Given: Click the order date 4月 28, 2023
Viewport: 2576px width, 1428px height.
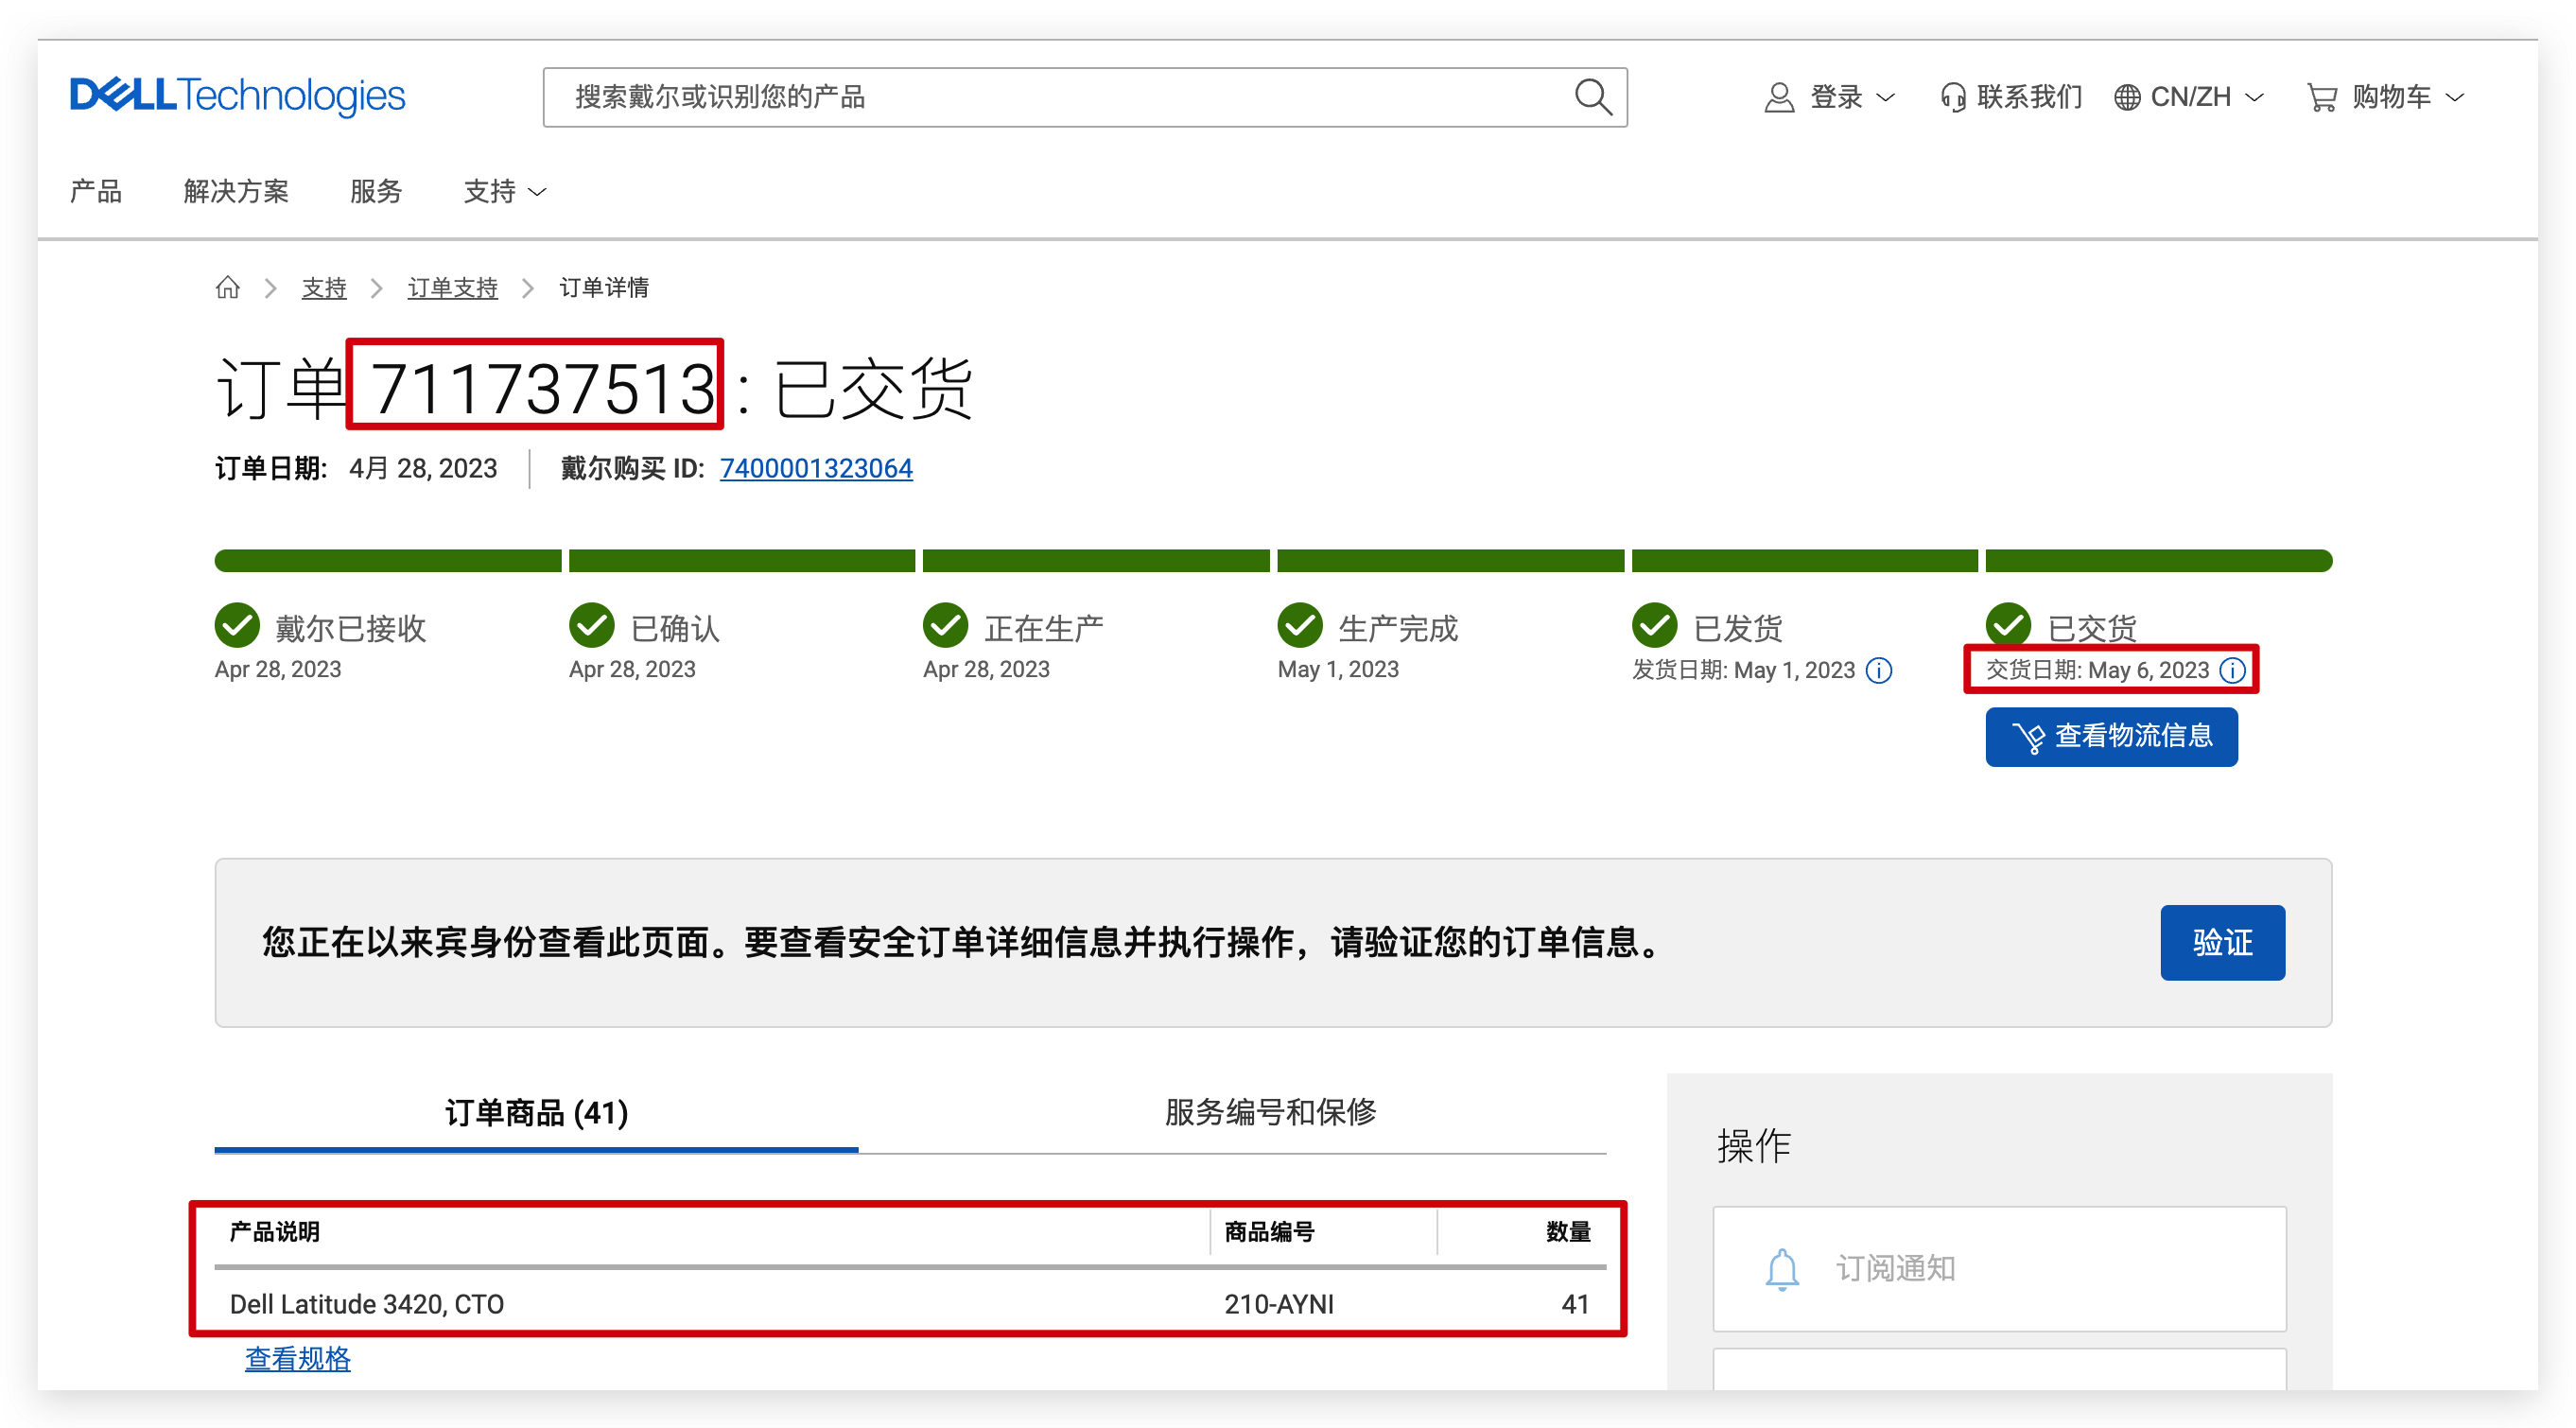Looking at the screenshot, I should coord(423,468).
